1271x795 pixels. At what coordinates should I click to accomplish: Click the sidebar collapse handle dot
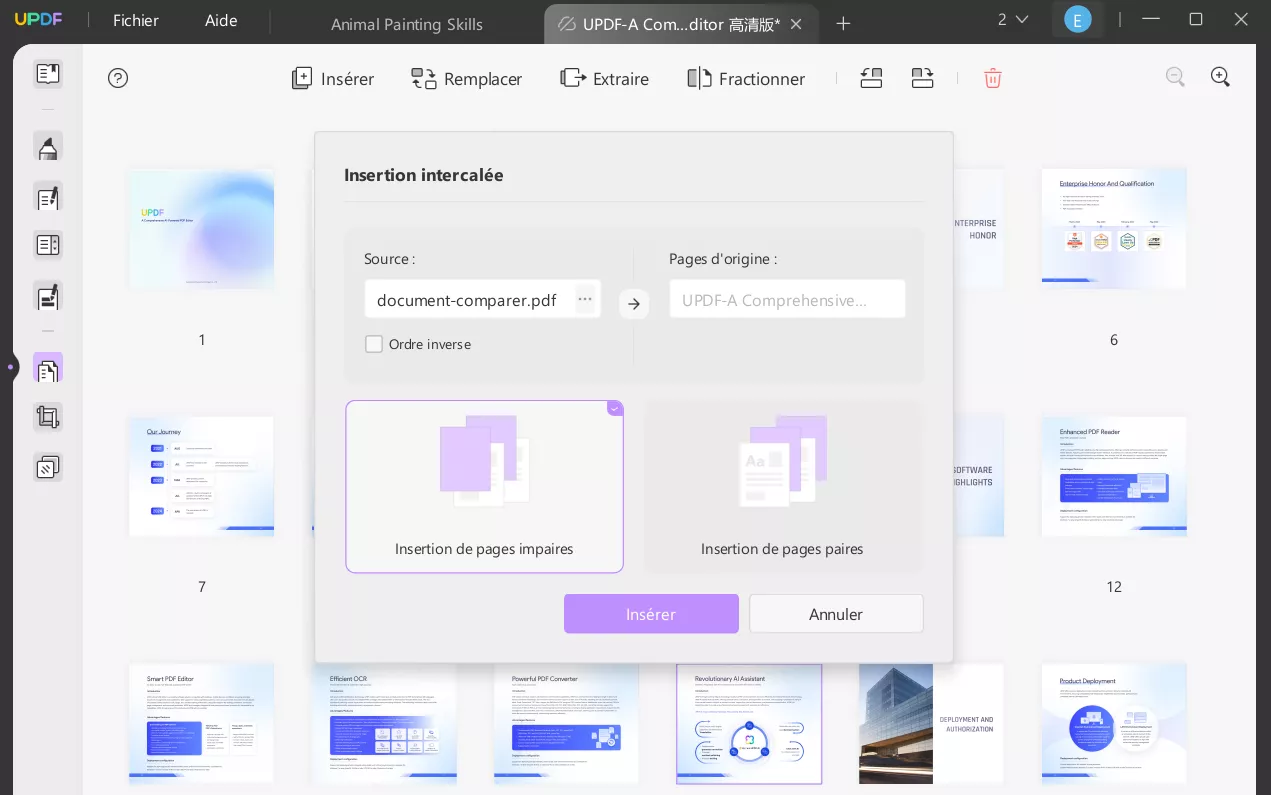pos(10,367)
